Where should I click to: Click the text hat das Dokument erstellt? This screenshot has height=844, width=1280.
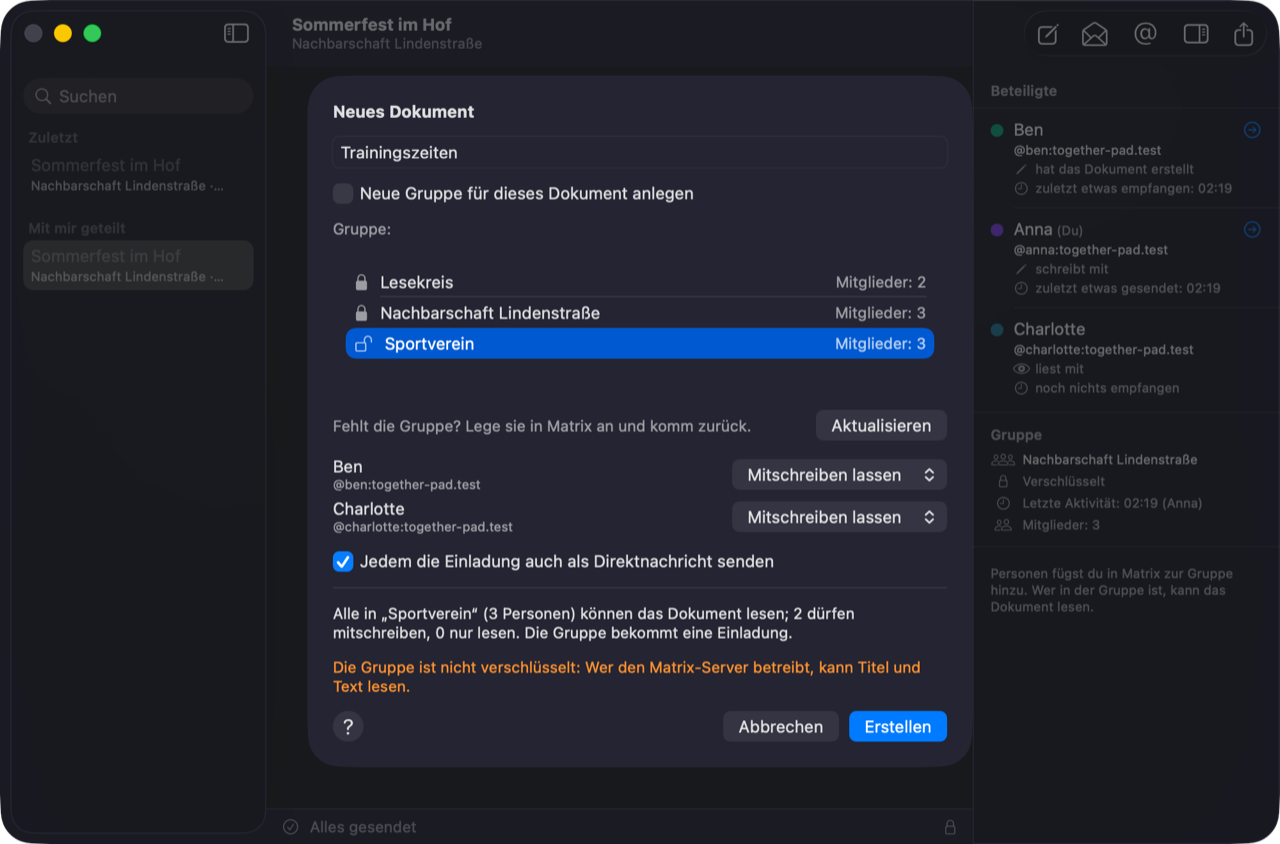click(x=1114, y=169)
